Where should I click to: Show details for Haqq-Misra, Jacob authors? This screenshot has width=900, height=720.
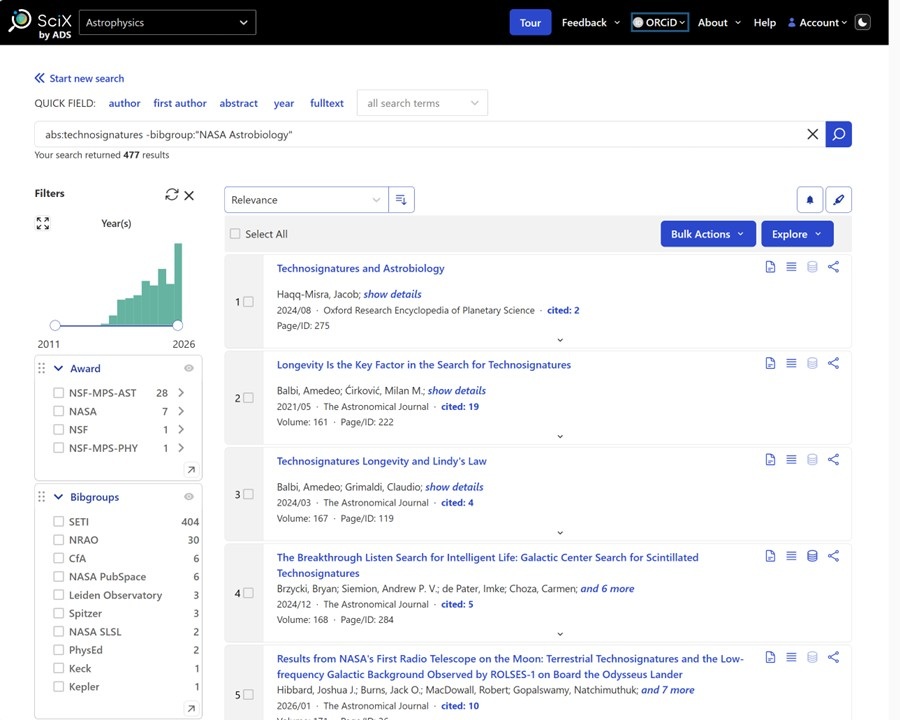[x=392, y=294]
